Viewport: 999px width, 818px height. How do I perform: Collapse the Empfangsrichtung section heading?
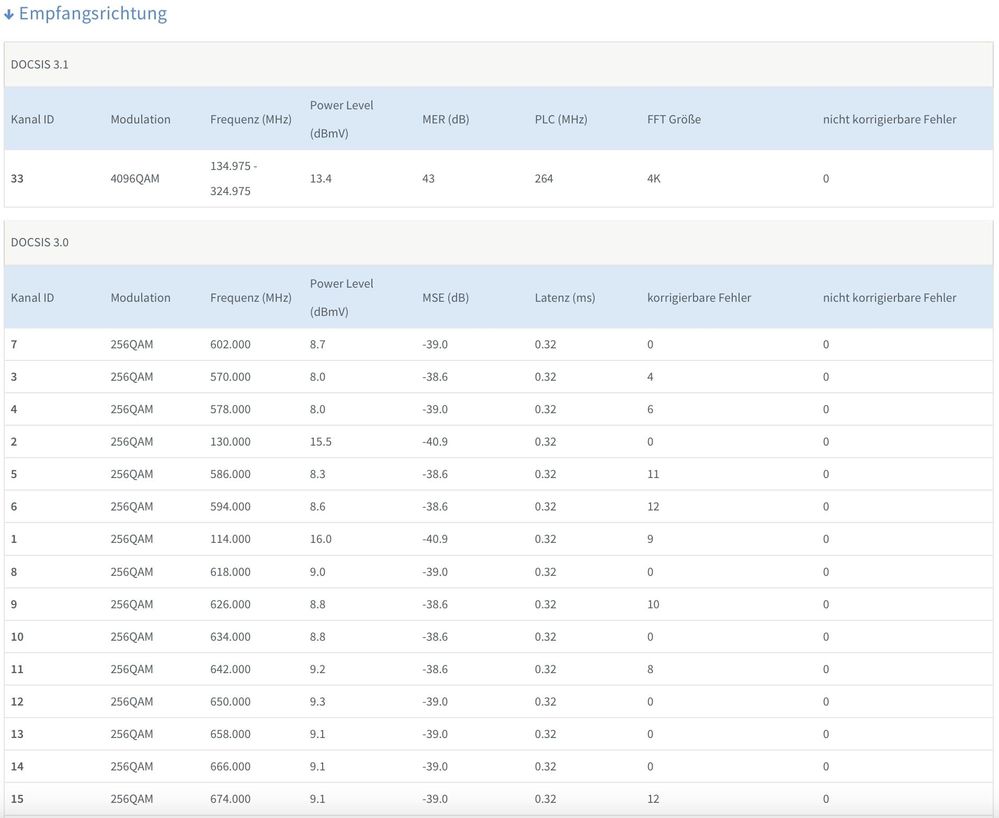point(93,14)
